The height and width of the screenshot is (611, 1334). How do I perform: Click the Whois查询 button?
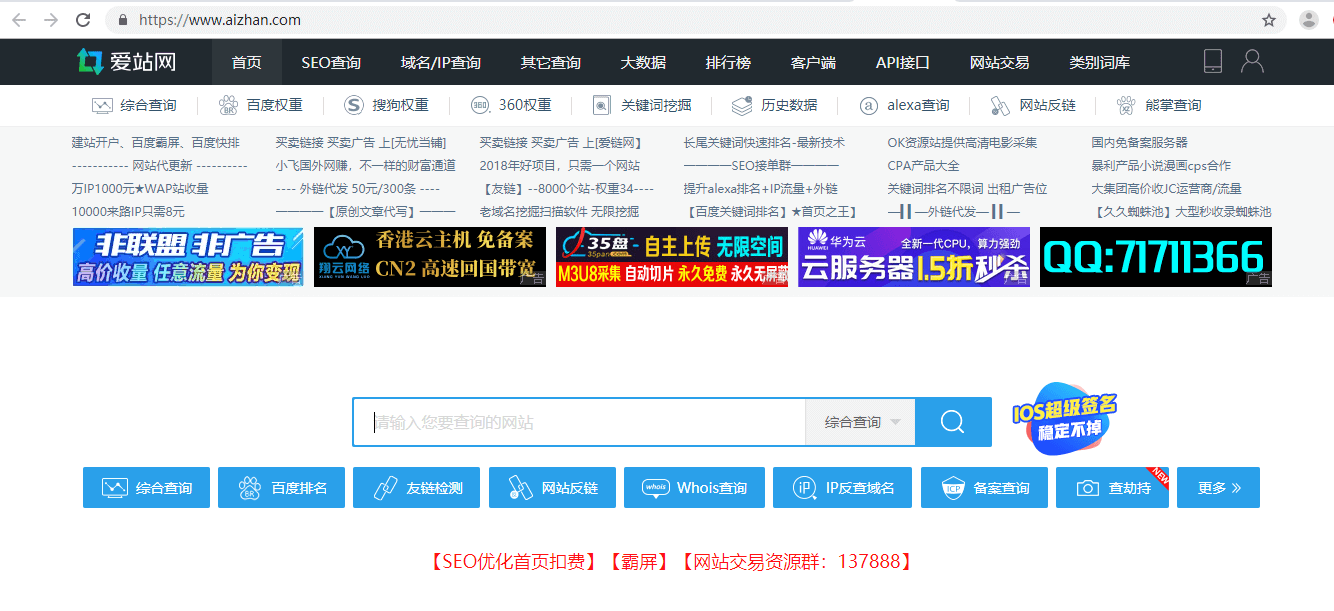click(694, 488)
